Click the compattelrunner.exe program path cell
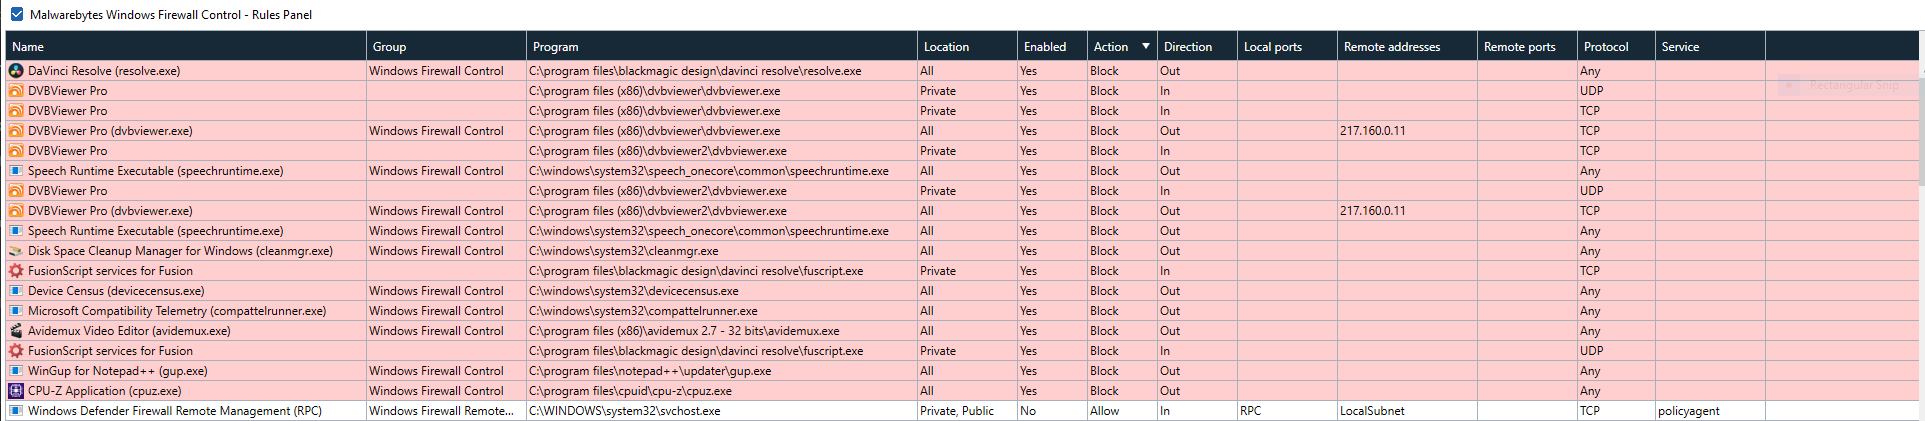Viewport: 1925px width, 421px height. click(722, 311)
